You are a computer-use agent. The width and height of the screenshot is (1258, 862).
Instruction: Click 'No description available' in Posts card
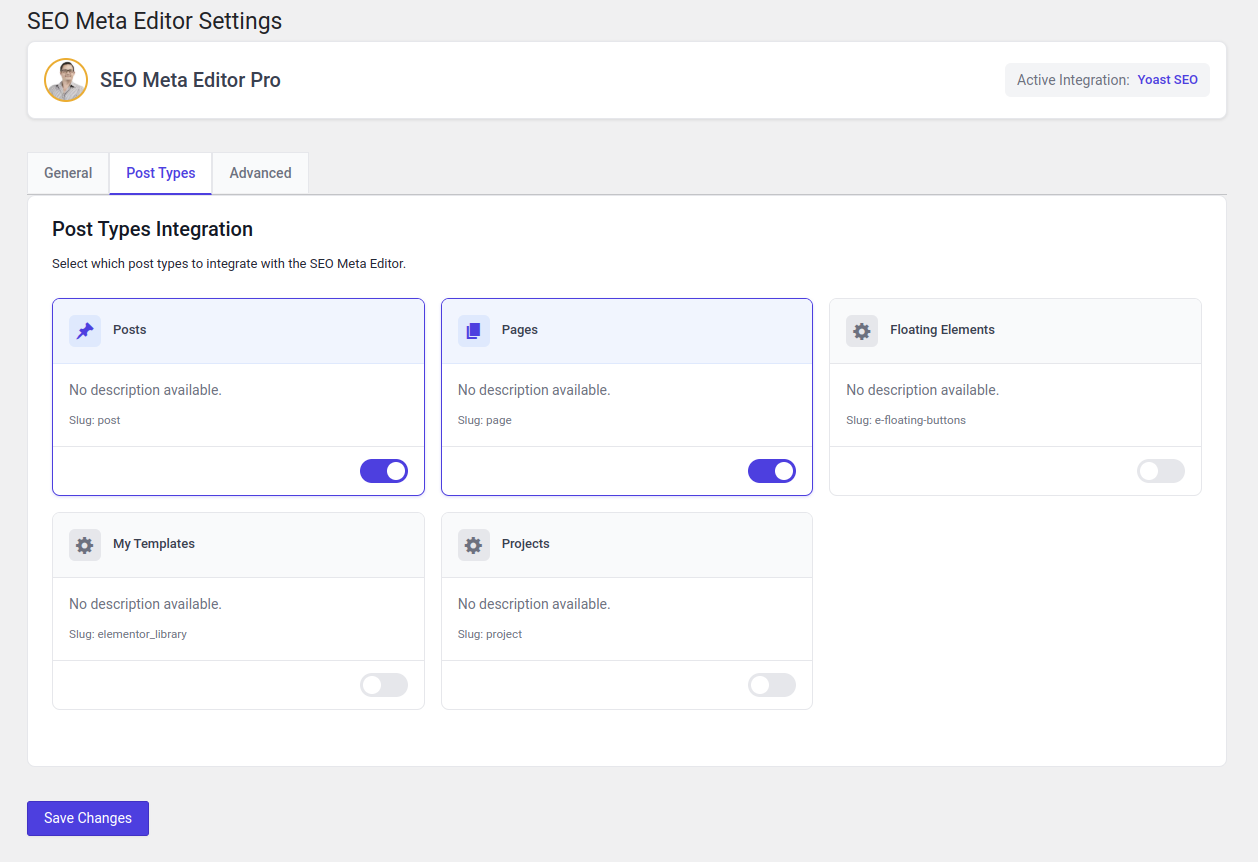tap(145, 390)
